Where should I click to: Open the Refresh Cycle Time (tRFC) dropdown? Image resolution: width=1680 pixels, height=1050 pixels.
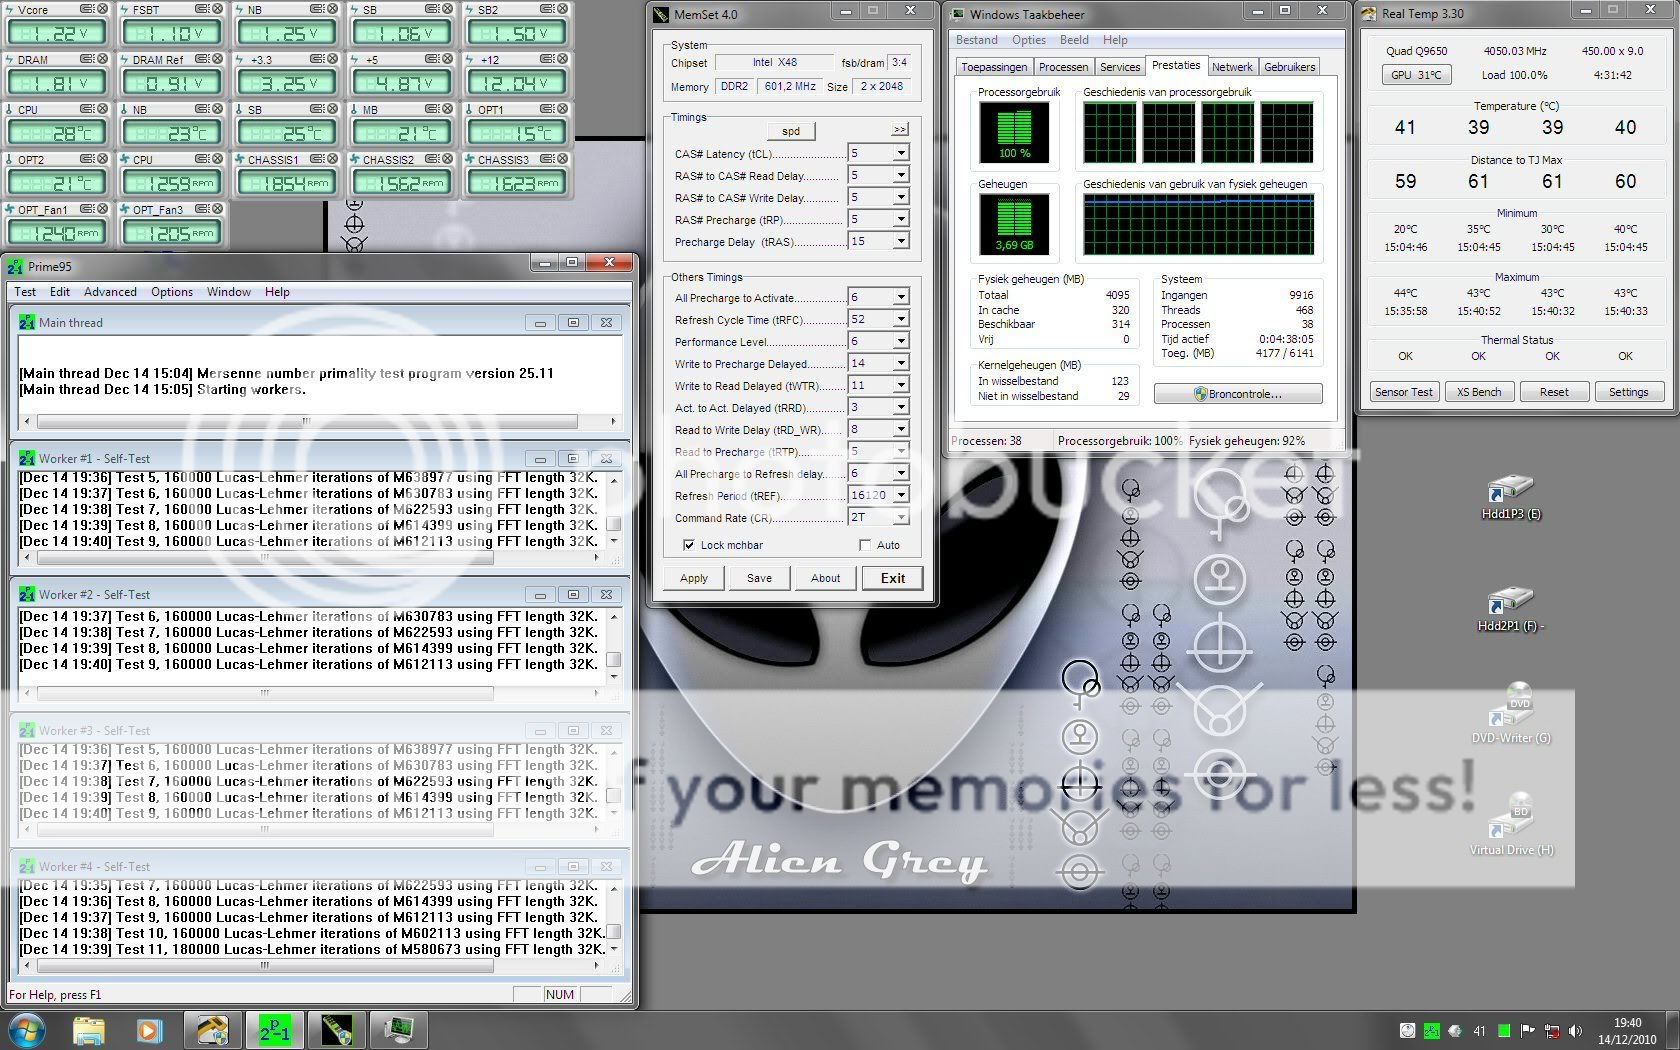pos(901,319)
